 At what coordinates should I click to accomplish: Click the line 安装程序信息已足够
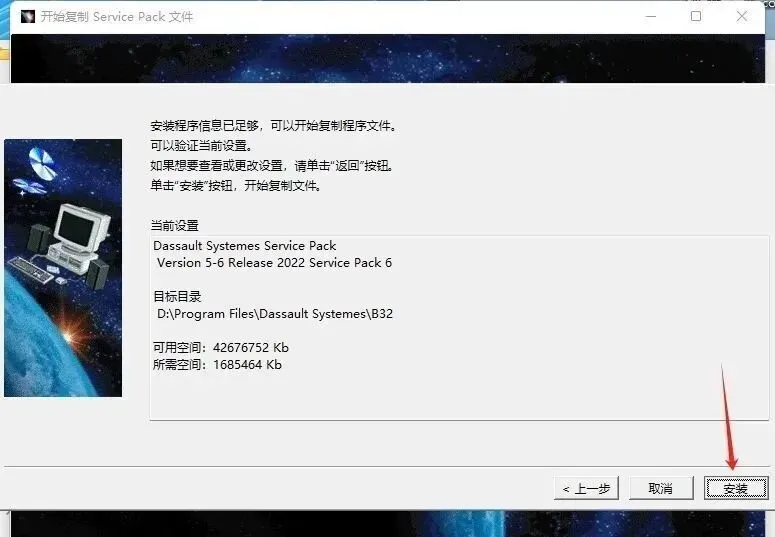tap(274, 126)
